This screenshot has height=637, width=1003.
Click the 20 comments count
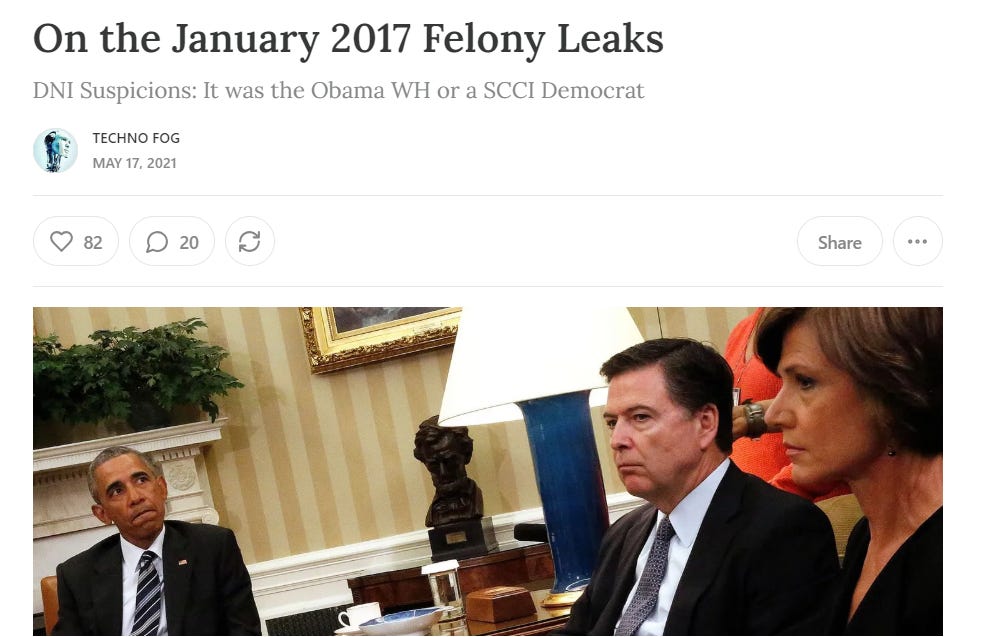click(x=189, y=242)
